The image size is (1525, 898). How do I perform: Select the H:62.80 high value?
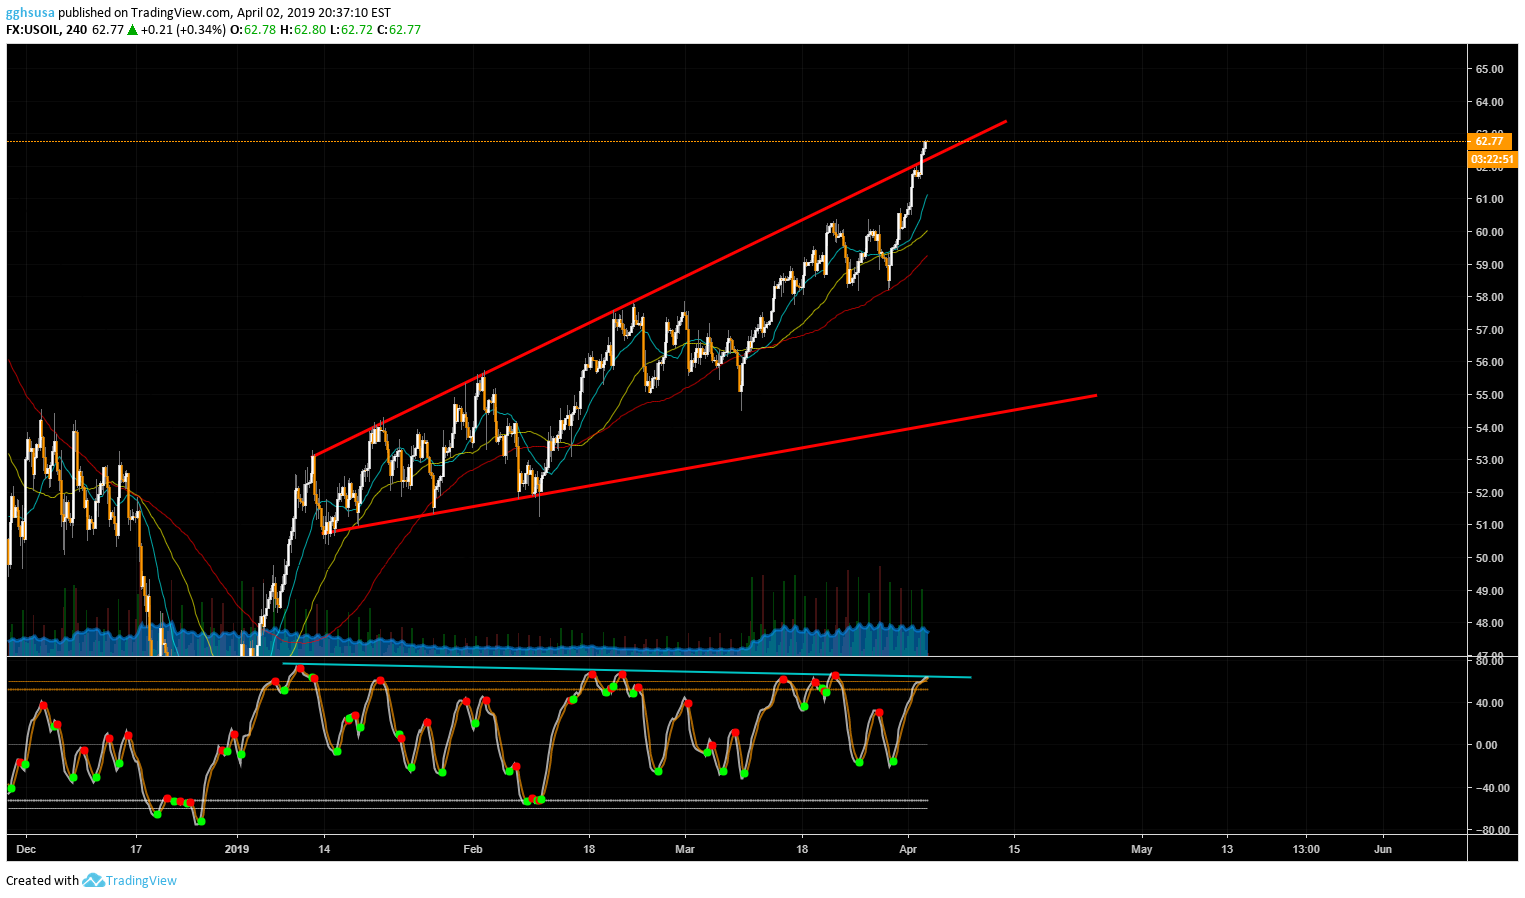(302, 30)
